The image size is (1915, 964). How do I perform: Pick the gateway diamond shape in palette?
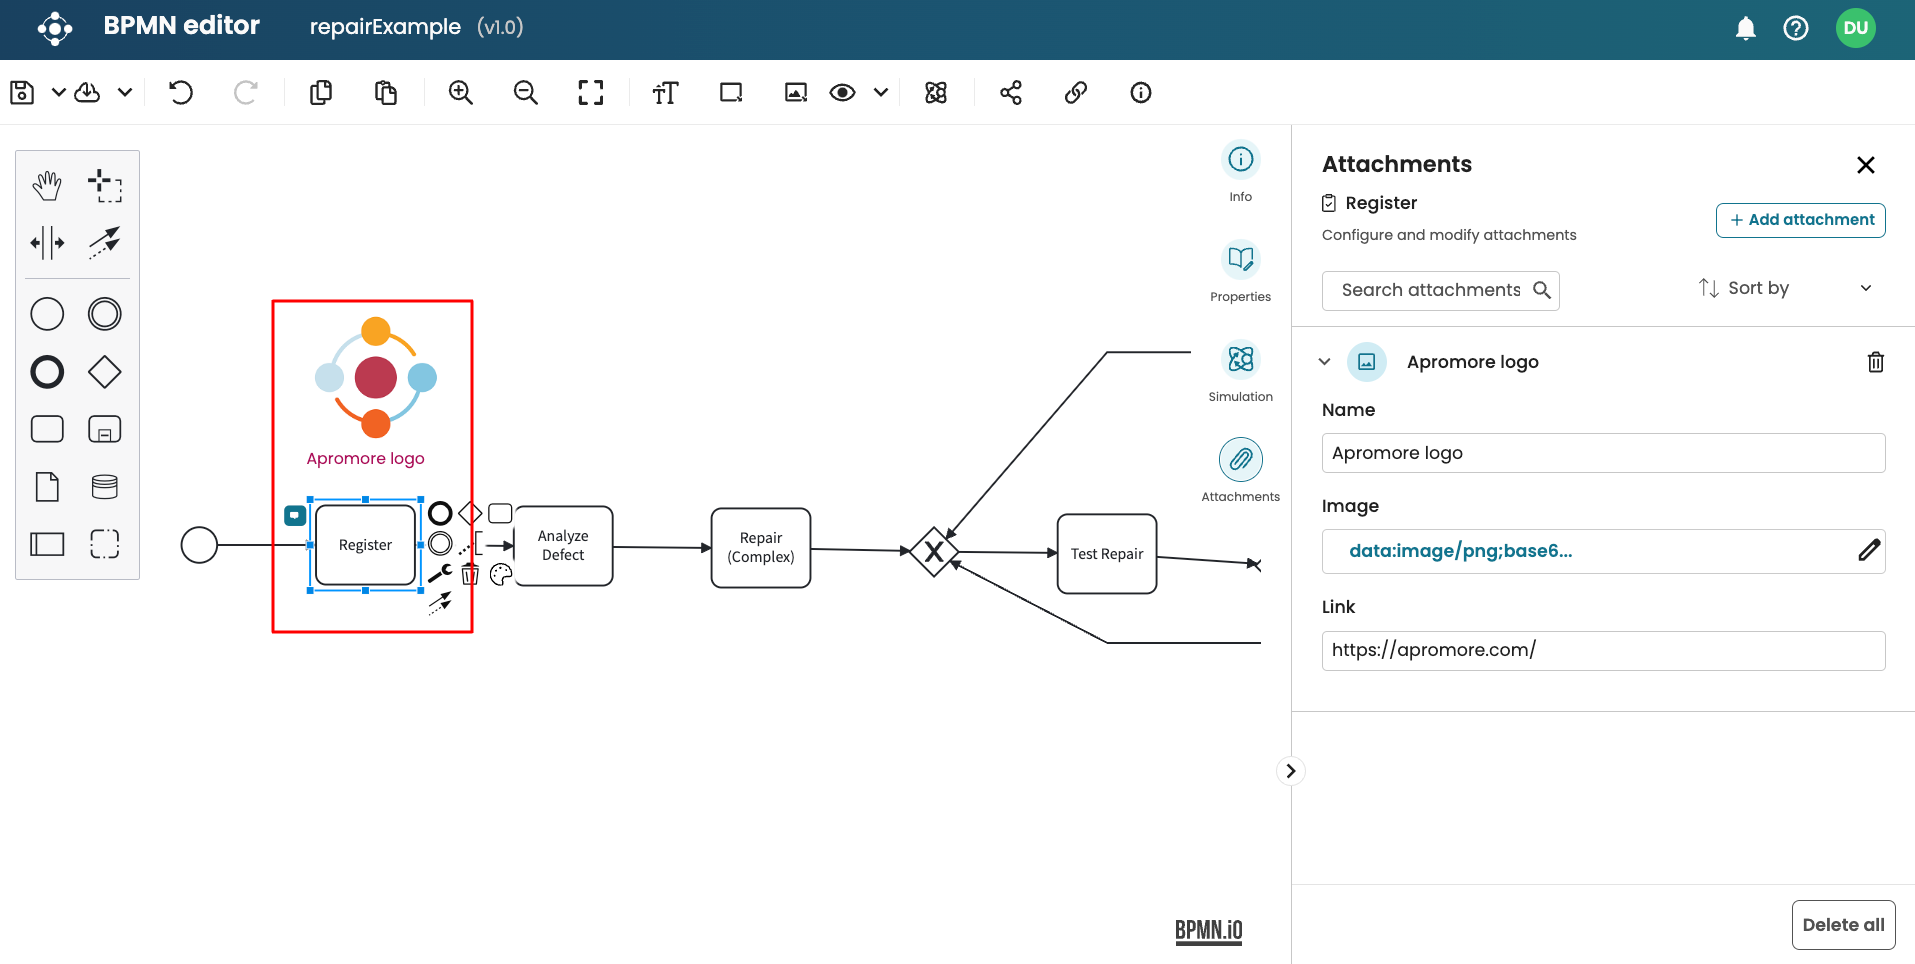coord(104,372)
